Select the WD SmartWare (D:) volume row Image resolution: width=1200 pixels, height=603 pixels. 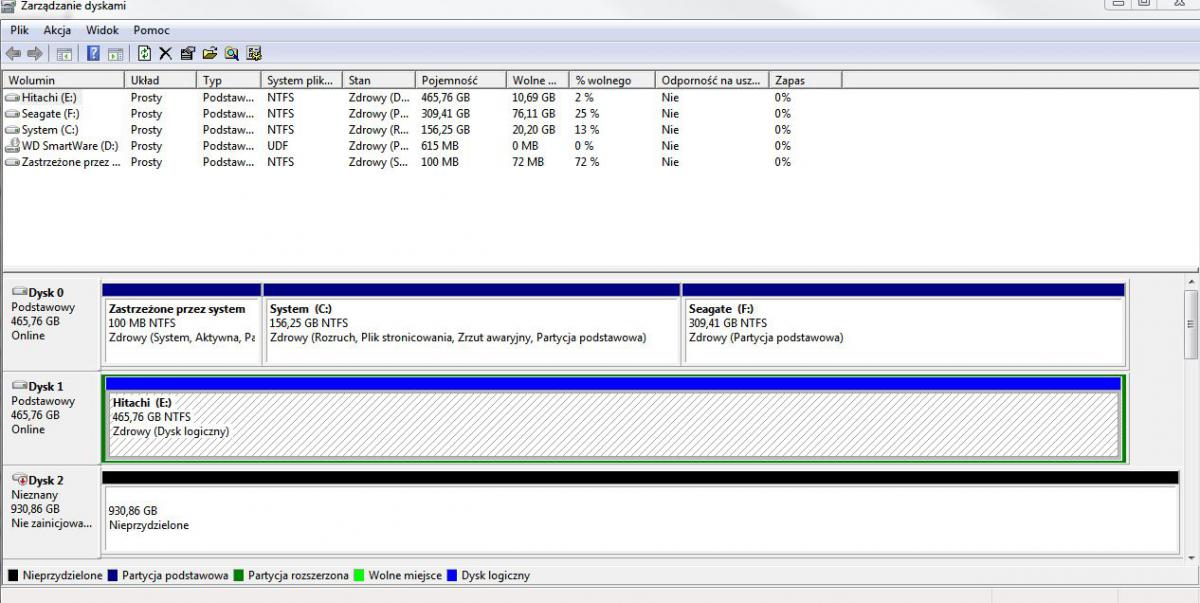(x=421, y=146)
